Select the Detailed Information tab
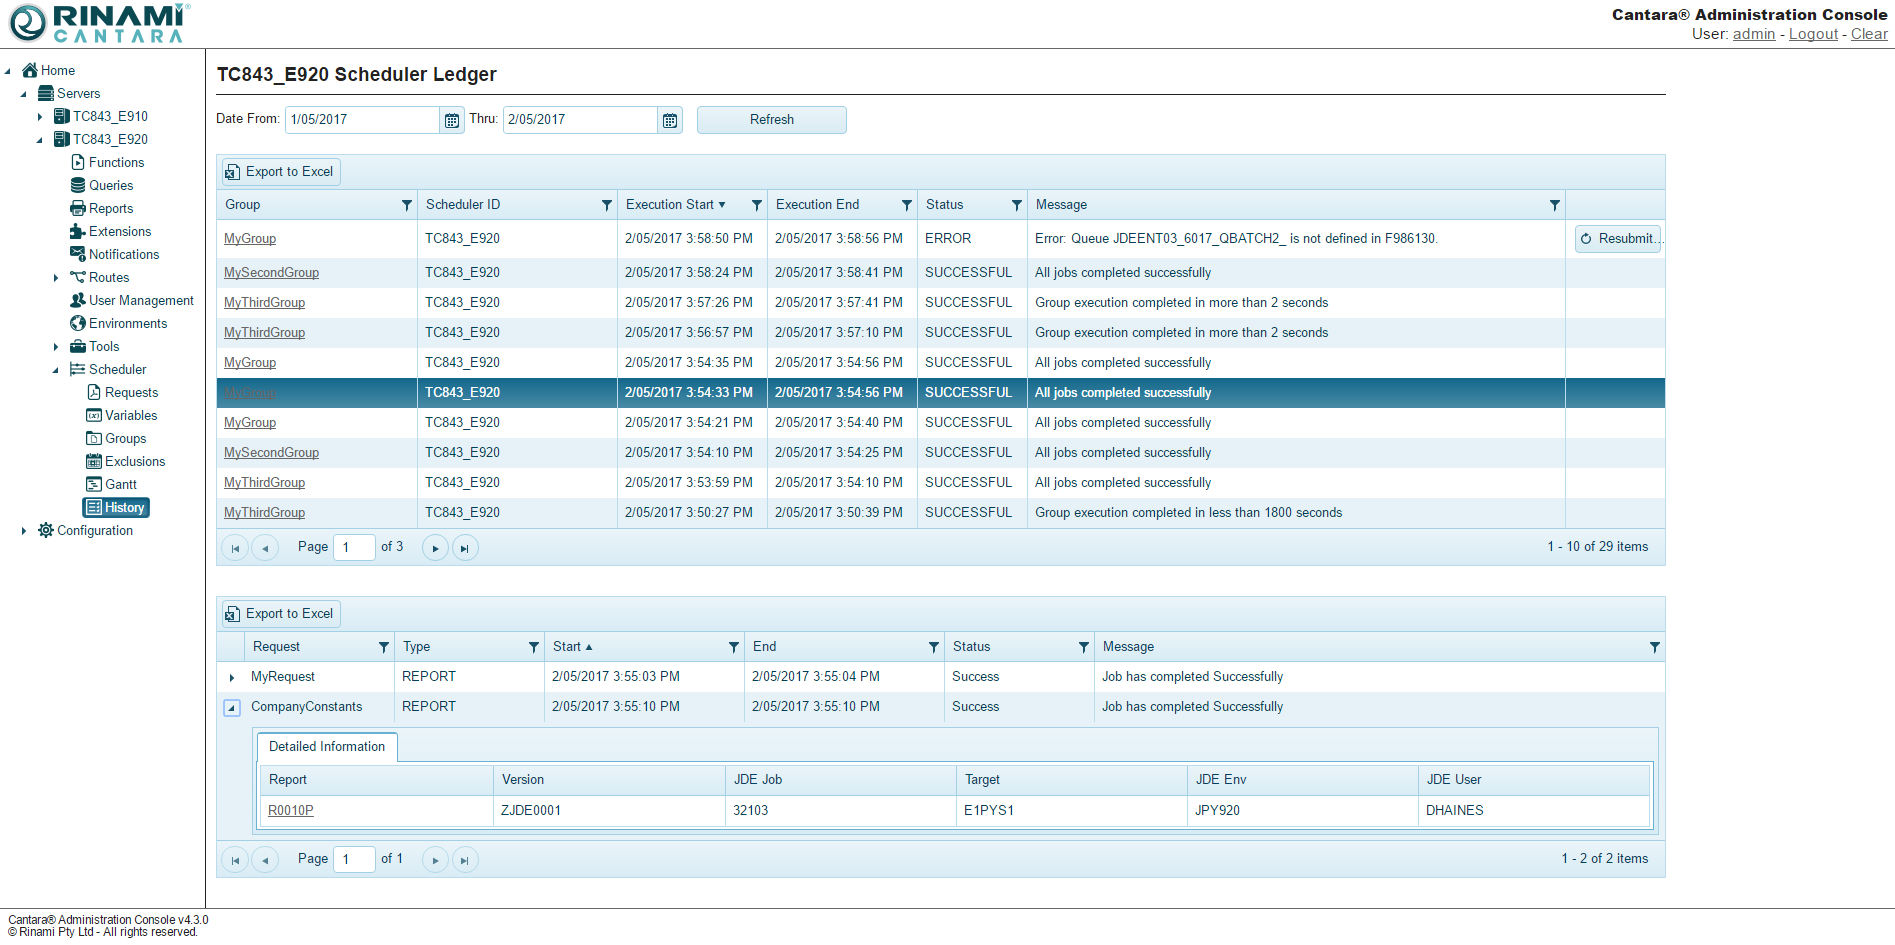 (x=327, y=747)
